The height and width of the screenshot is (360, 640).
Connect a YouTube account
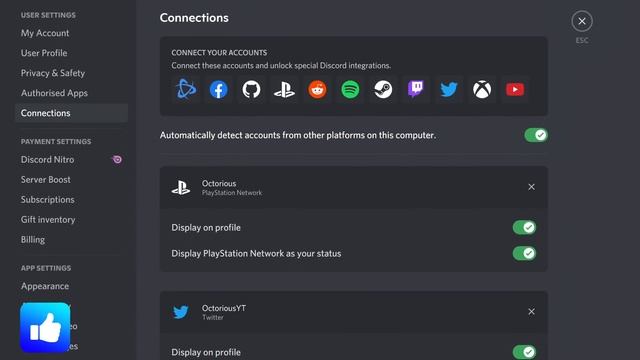pyautogui.click(x=515, y=89)
